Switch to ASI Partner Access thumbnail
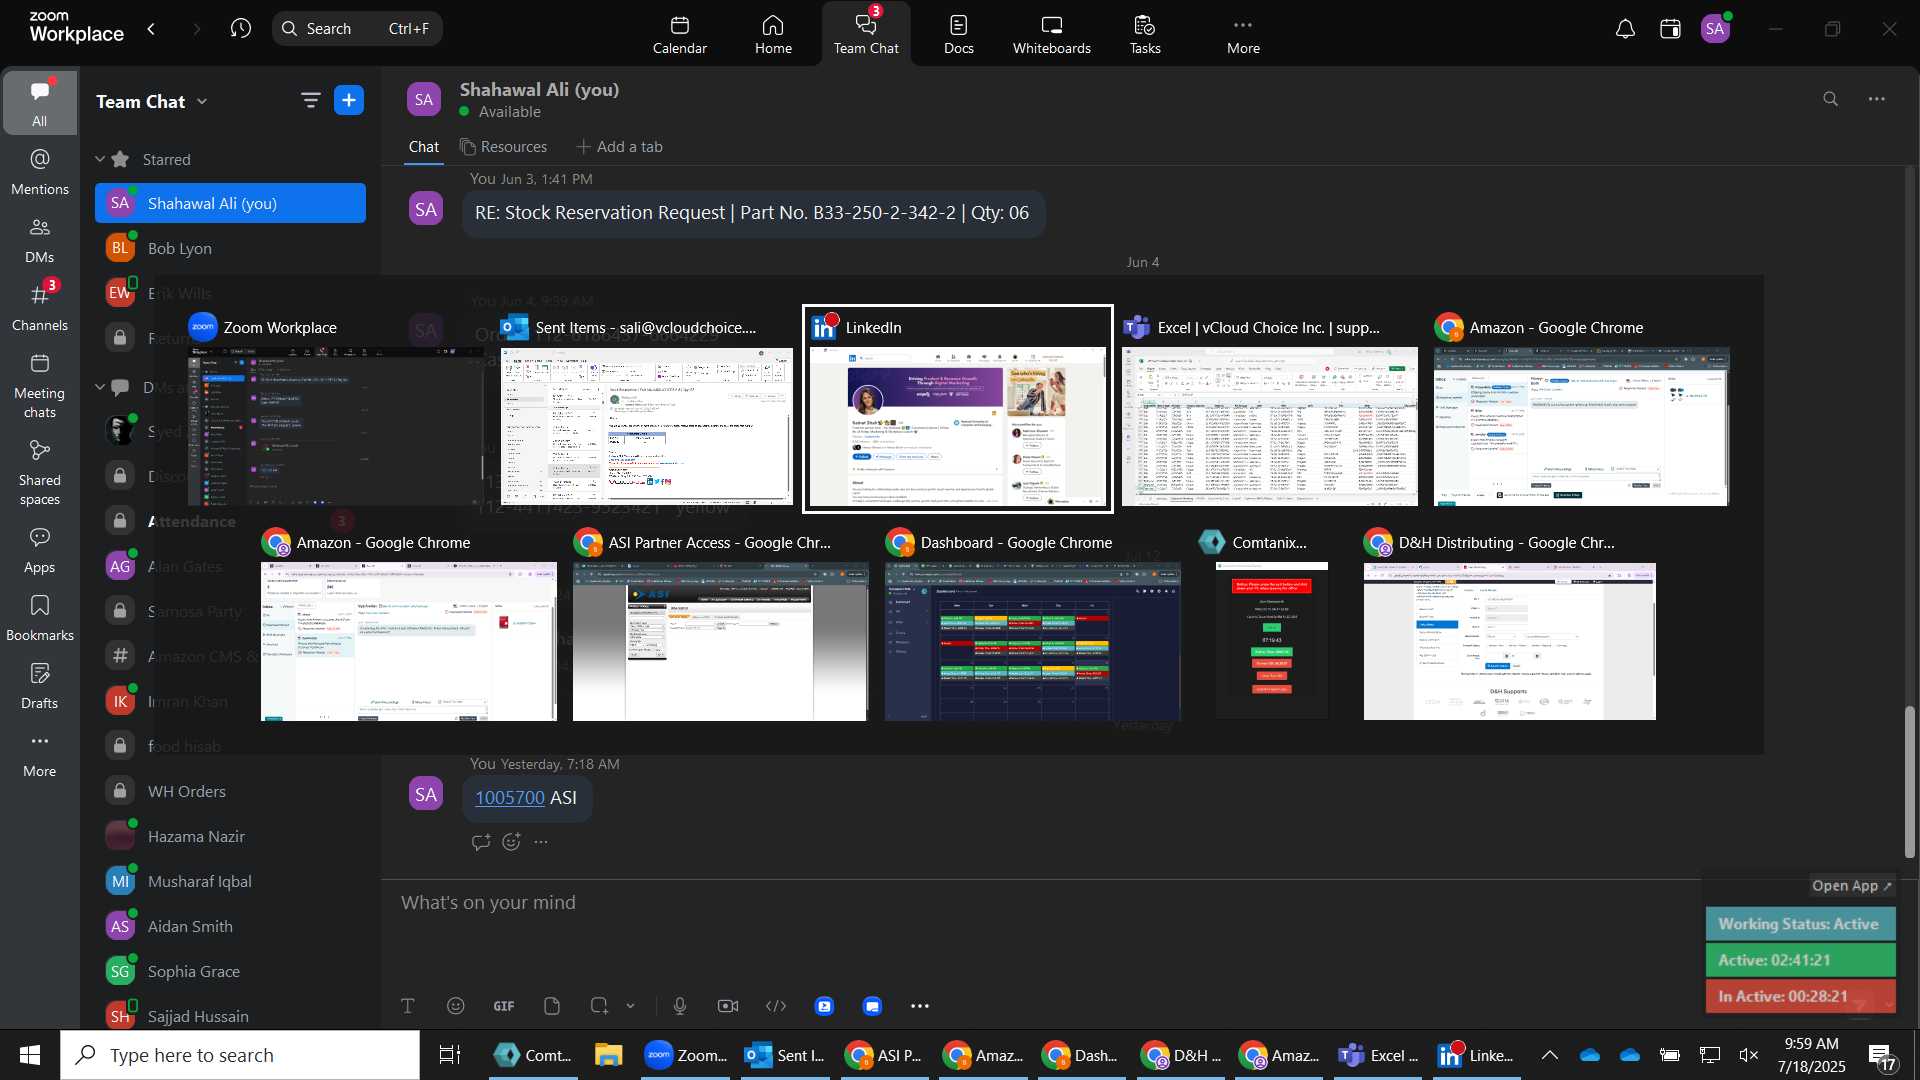Image resolution: width=1920 pixels, height=1080 pixels. (x=721, y=624)
